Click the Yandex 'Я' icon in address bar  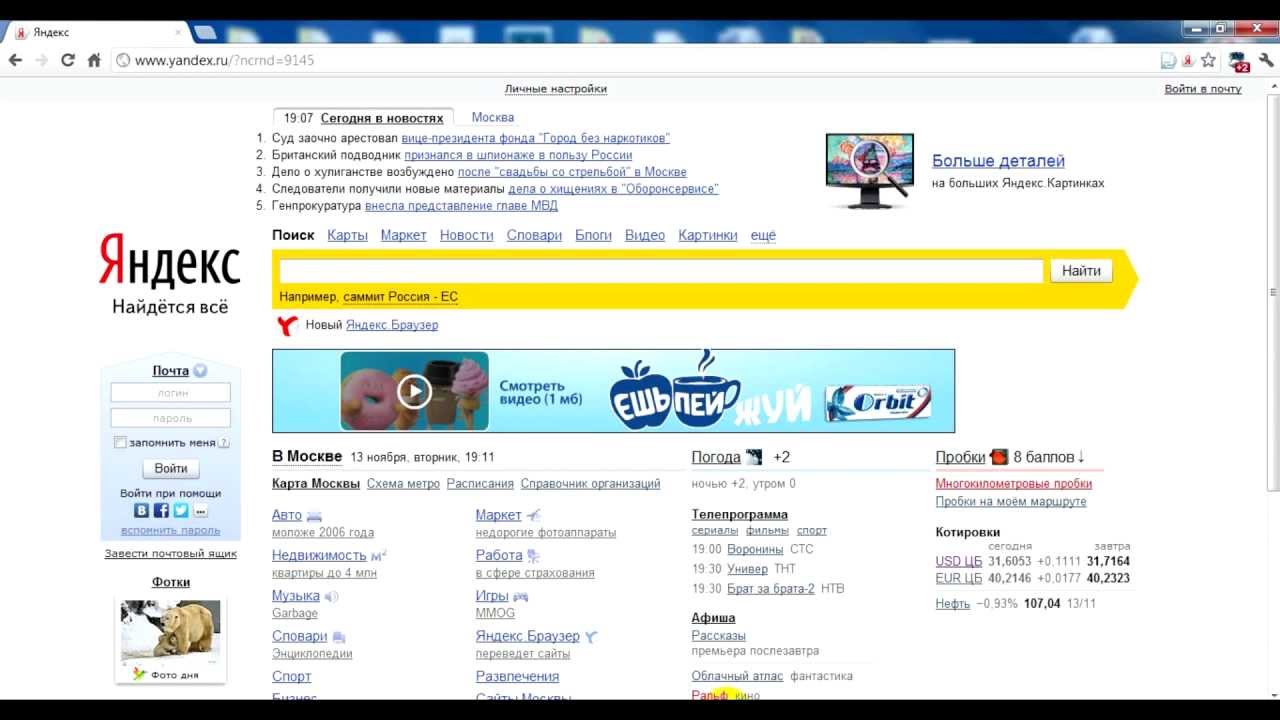tap(1188, 60)
